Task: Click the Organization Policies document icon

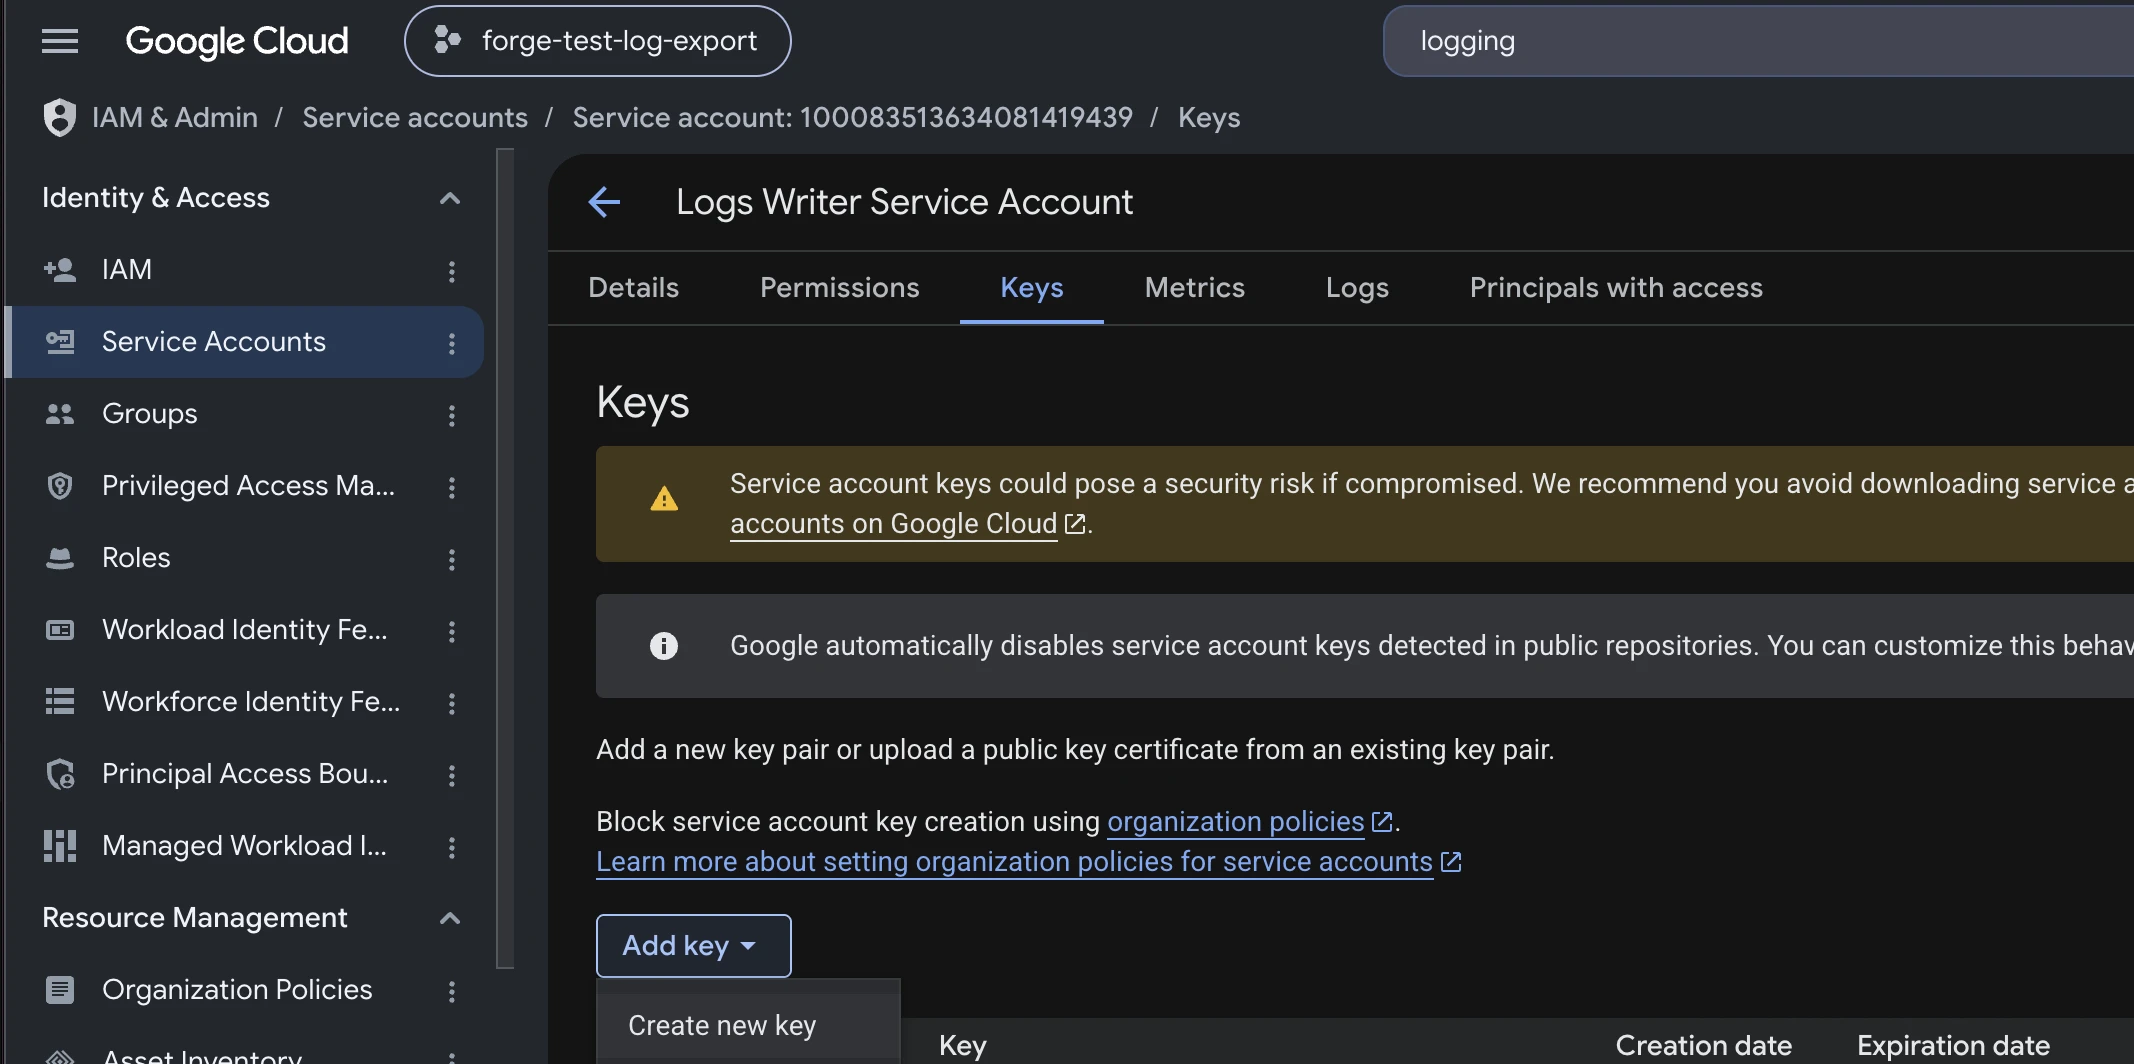Action: tap(60, 990)
